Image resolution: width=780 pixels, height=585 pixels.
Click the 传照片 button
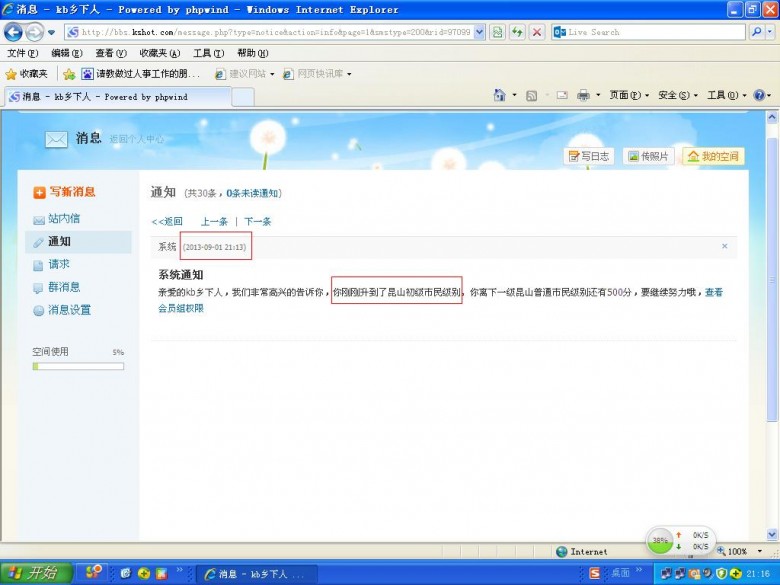[x=647, y=156]
